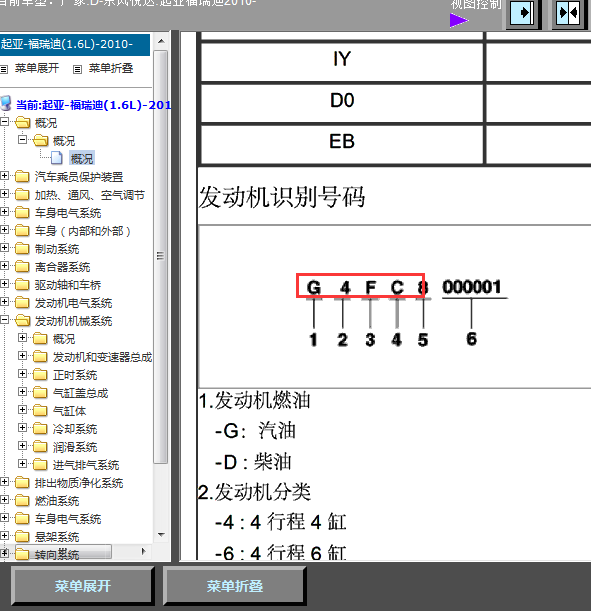Image resolution: width=591 pixels, height=611 pixels.
Task: Expand the 制动系统 folder
Action: pyautogui.click(x=4, y=247)
